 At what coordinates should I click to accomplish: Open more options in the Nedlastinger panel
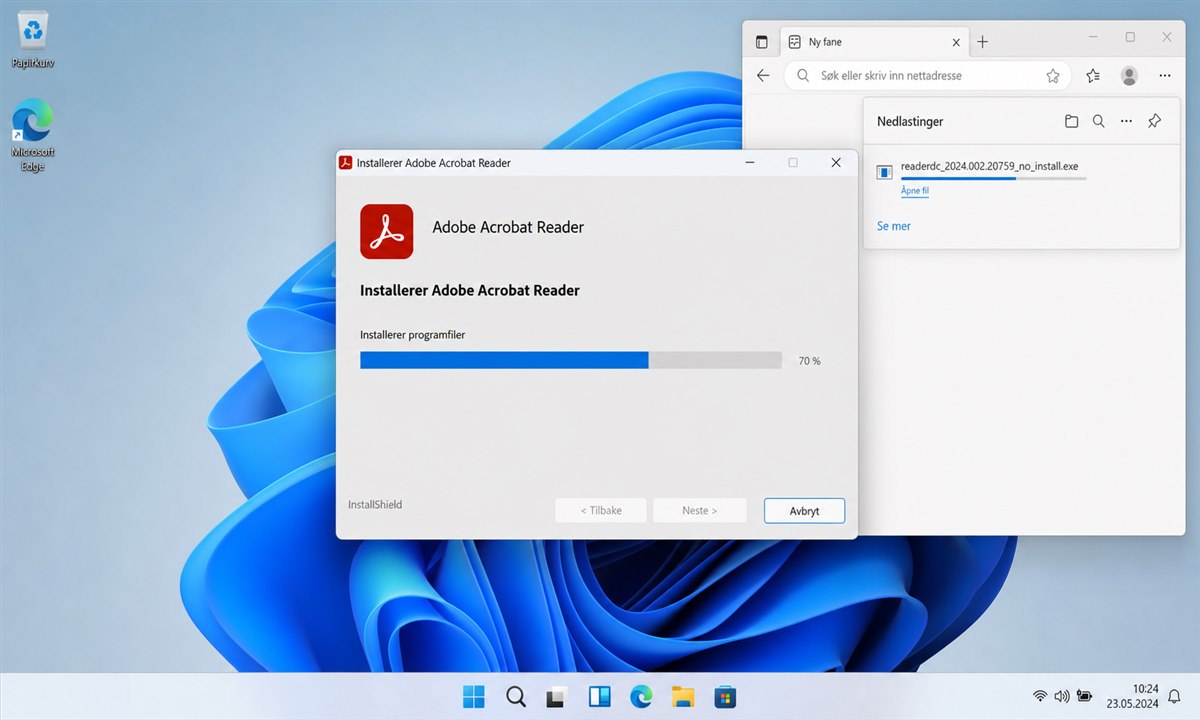click(x=1126, y=121)
